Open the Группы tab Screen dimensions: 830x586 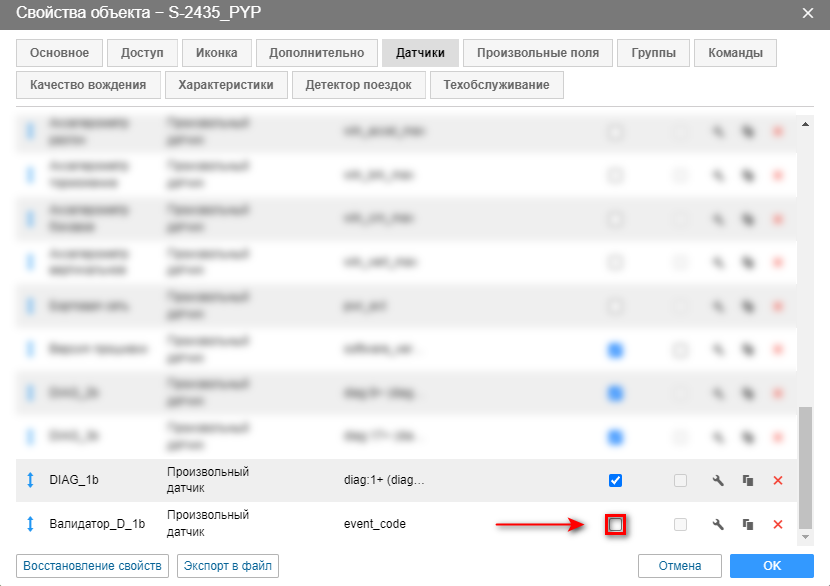pos(653,53)
